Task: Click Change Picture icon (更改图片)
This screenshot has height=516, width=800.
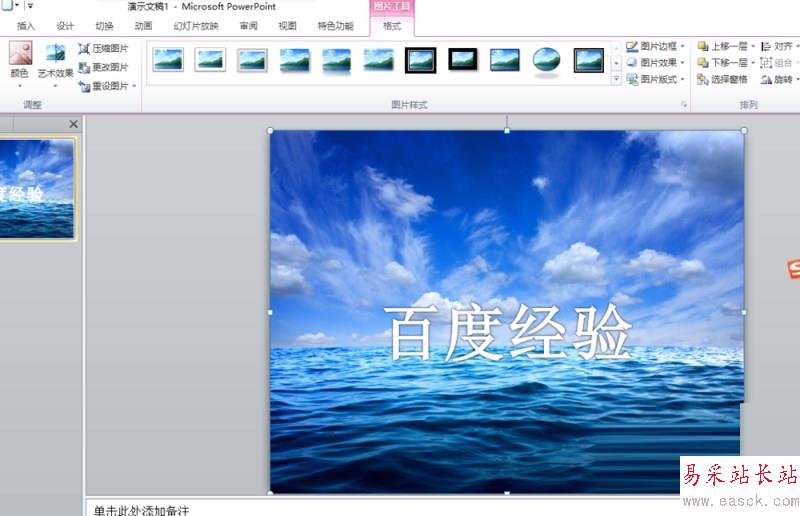Action: click(x=84, y=67)
